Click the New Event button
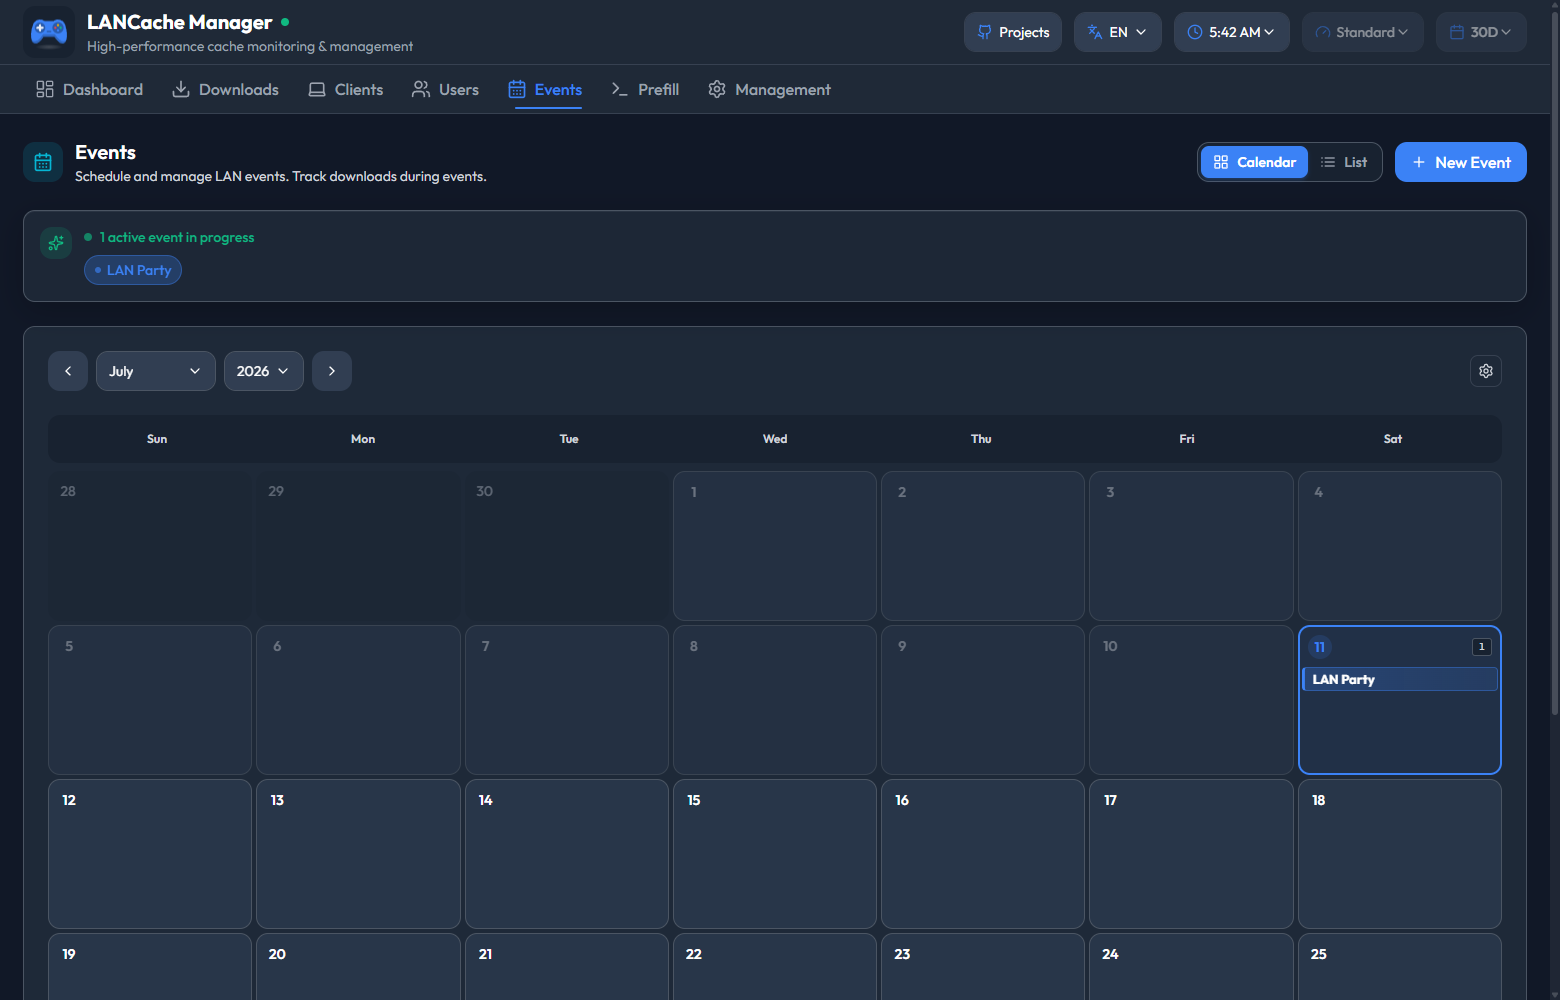 coord(1461,162)
